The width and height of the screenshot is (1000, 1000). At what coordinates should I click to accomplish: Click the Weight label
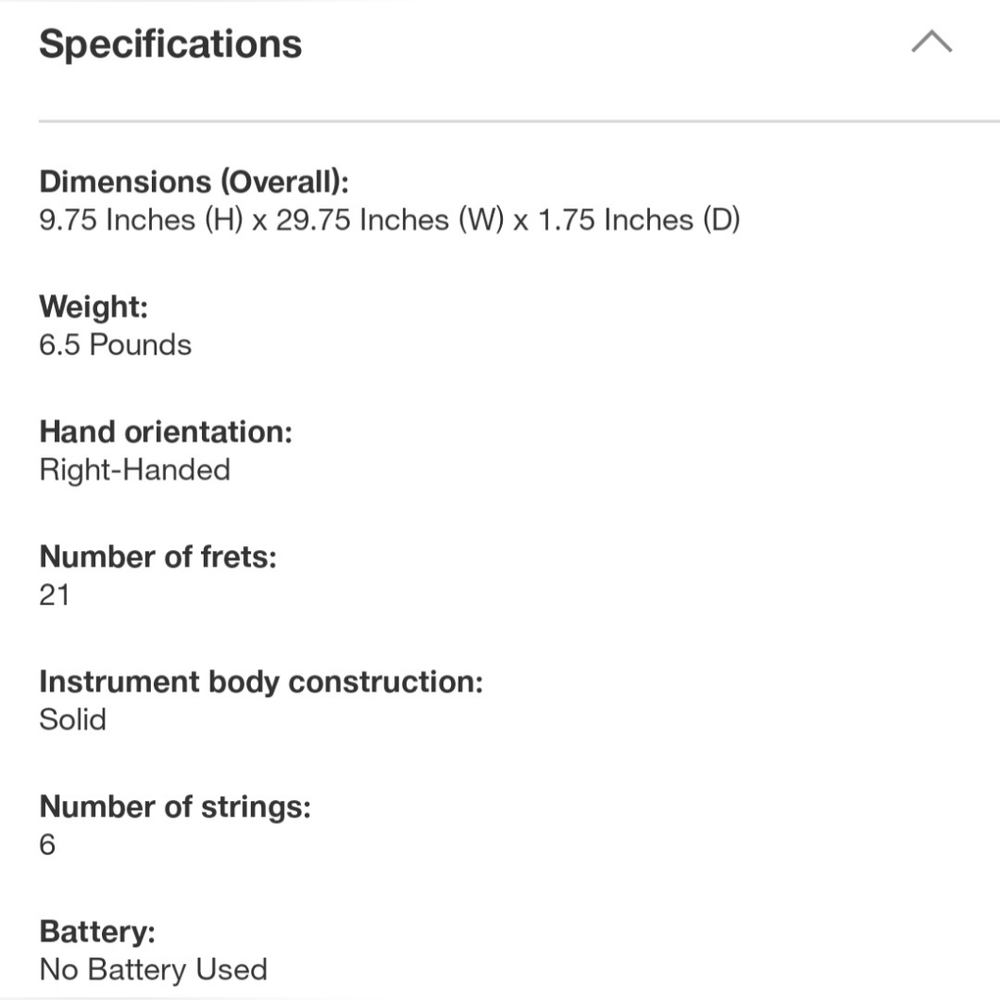[93, 307]
